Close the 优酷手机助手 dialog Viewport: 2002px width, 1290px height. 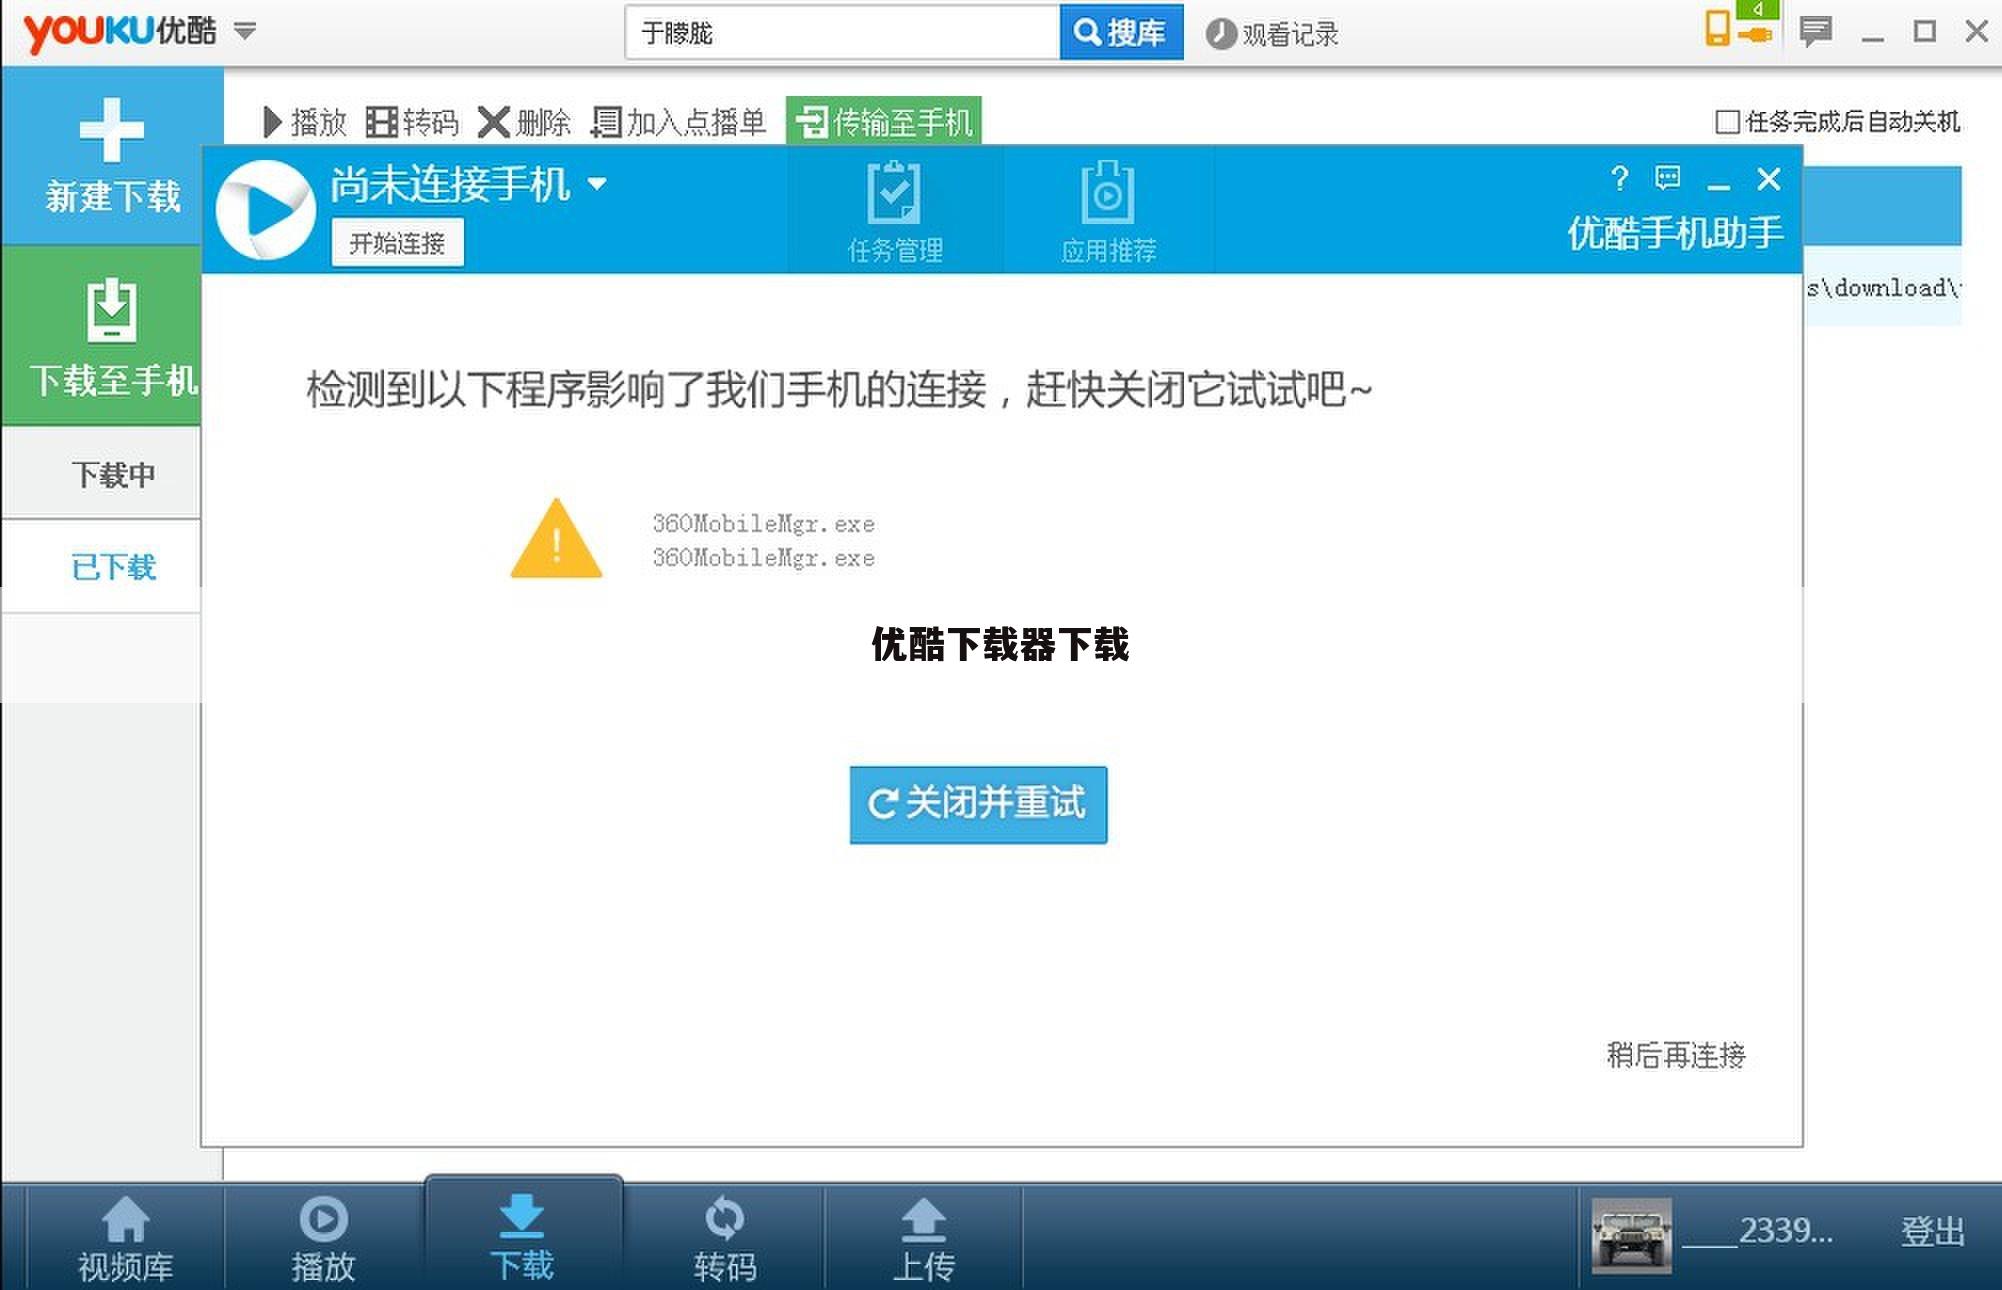coord(1768,179)
